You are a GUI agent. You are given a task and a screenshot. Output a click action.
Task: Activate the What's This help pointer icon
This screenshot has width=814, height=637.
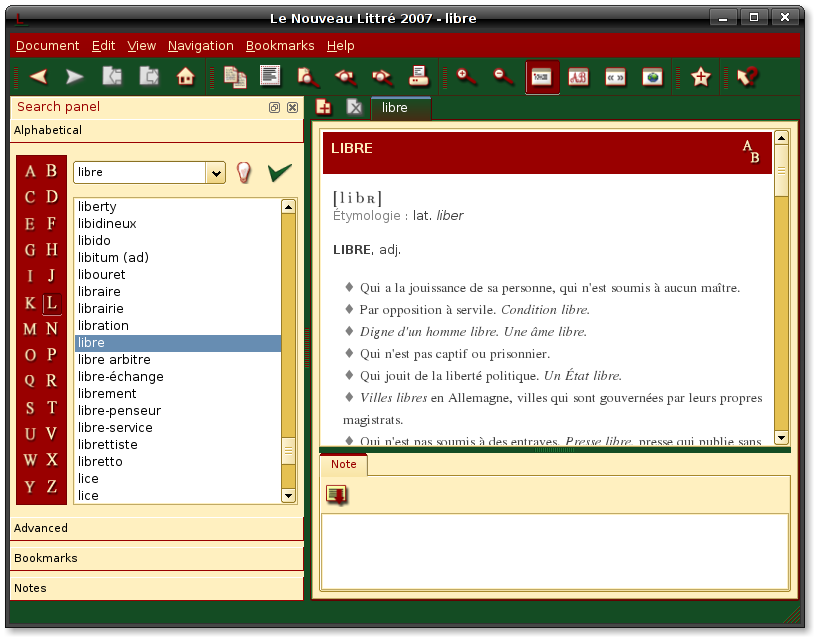pos(748,77)
